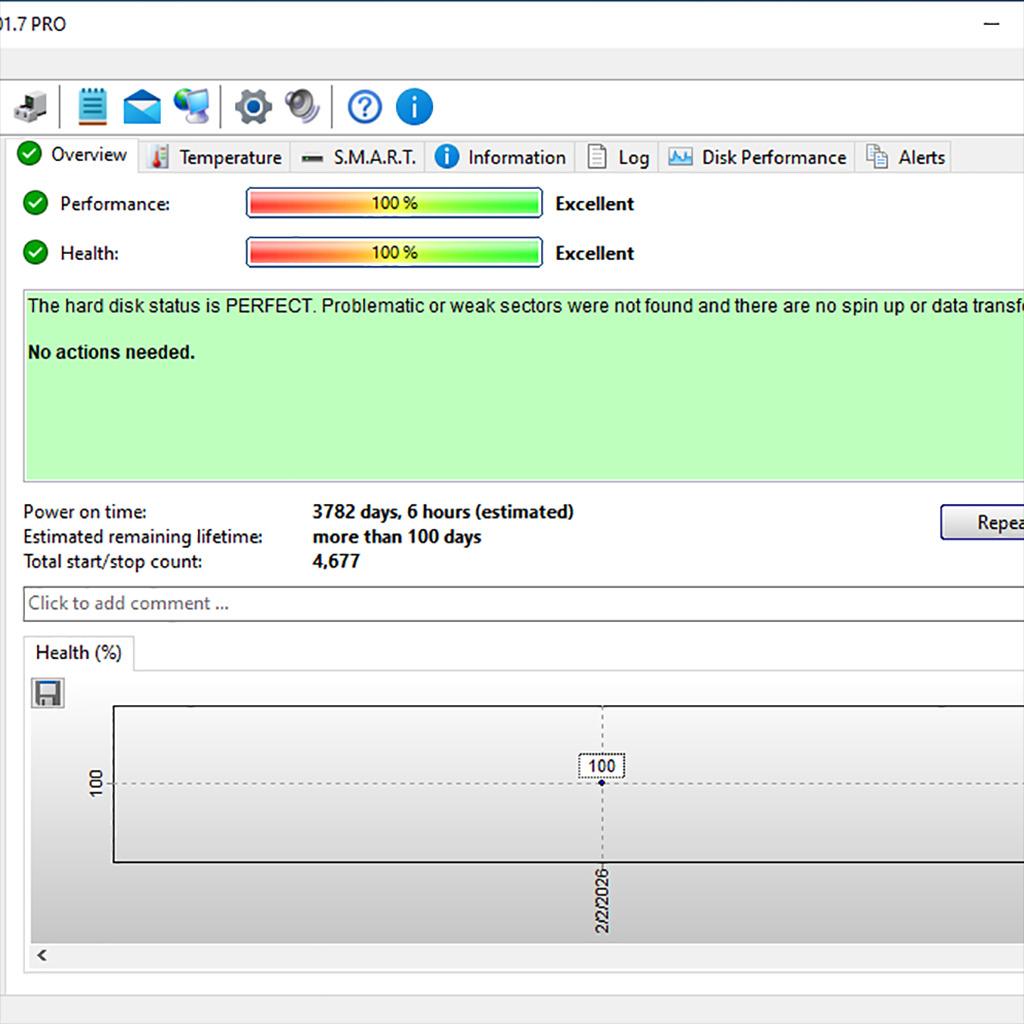1024x1024 pixels.
Task: Click the Health 100% status bar
Action: pos(394,253)
